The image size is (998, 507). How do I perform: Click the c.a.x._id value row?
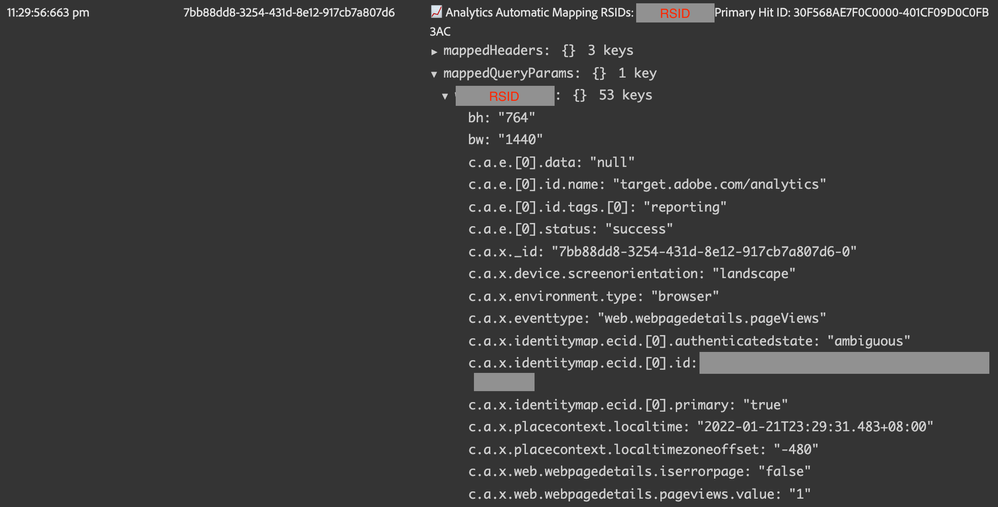click(x=663, y=251)
